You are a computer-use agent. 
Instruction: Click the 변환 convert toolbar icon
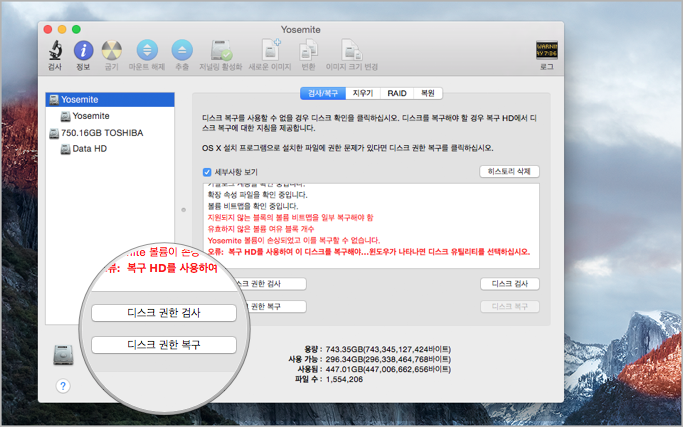(308, 50)
